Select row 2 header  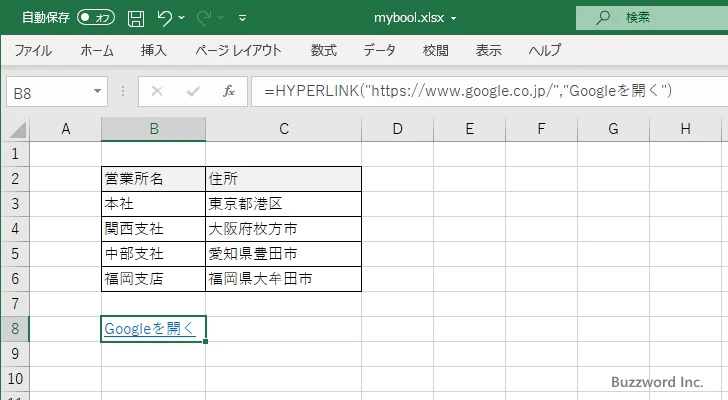[15, 179]
